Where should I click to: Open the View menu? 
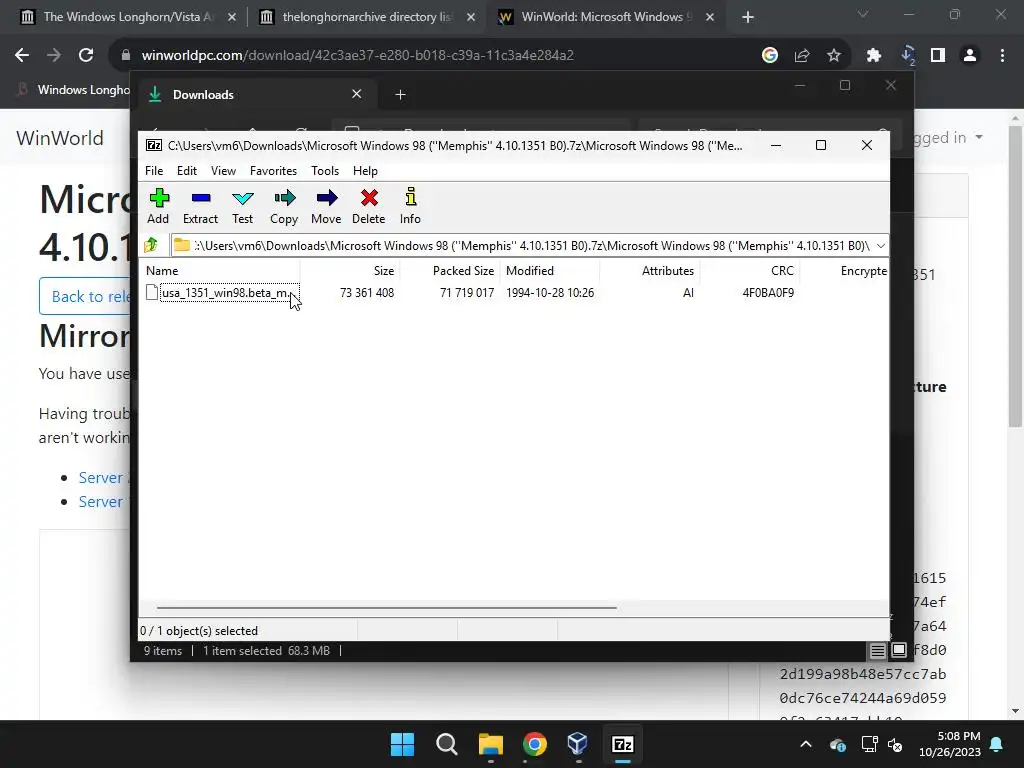[223, 170]
